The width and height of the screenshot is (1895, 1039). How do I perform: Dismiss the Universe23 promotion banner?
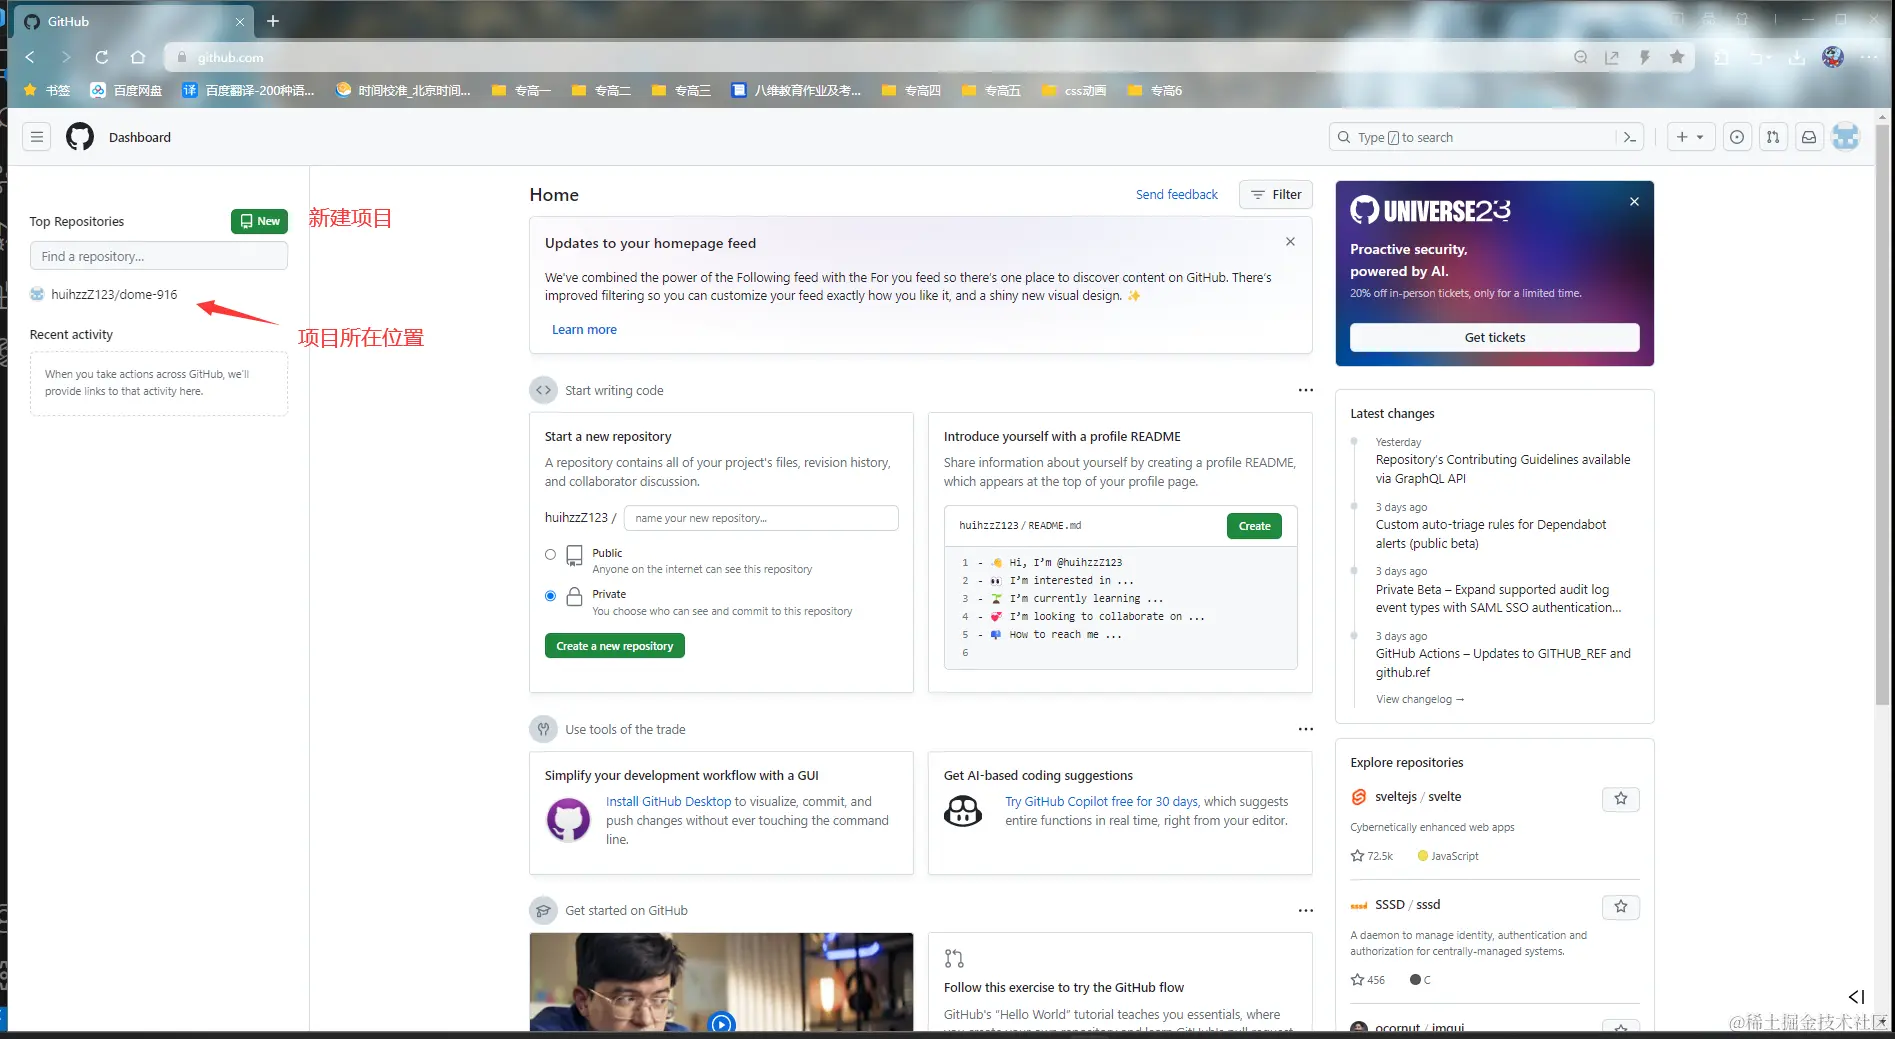(x=1634, y=201)
